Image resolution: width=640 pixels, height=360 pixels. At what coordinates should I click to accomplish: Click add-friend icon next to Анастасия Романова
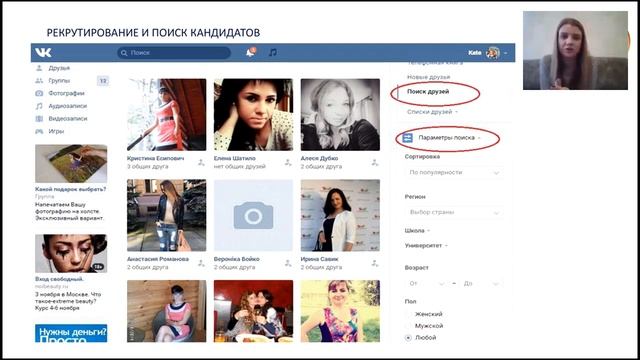[201, 263]
